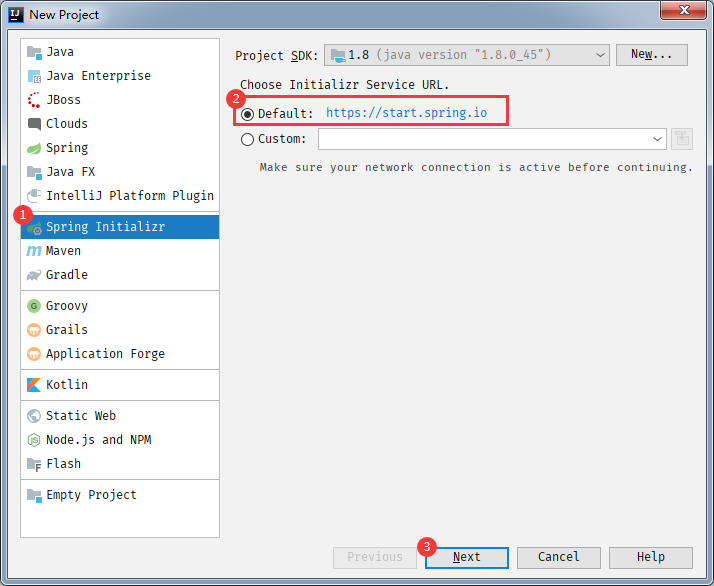Click the Application Forge orange icon
The image size is (714, 586).
(x=34, y=354)
